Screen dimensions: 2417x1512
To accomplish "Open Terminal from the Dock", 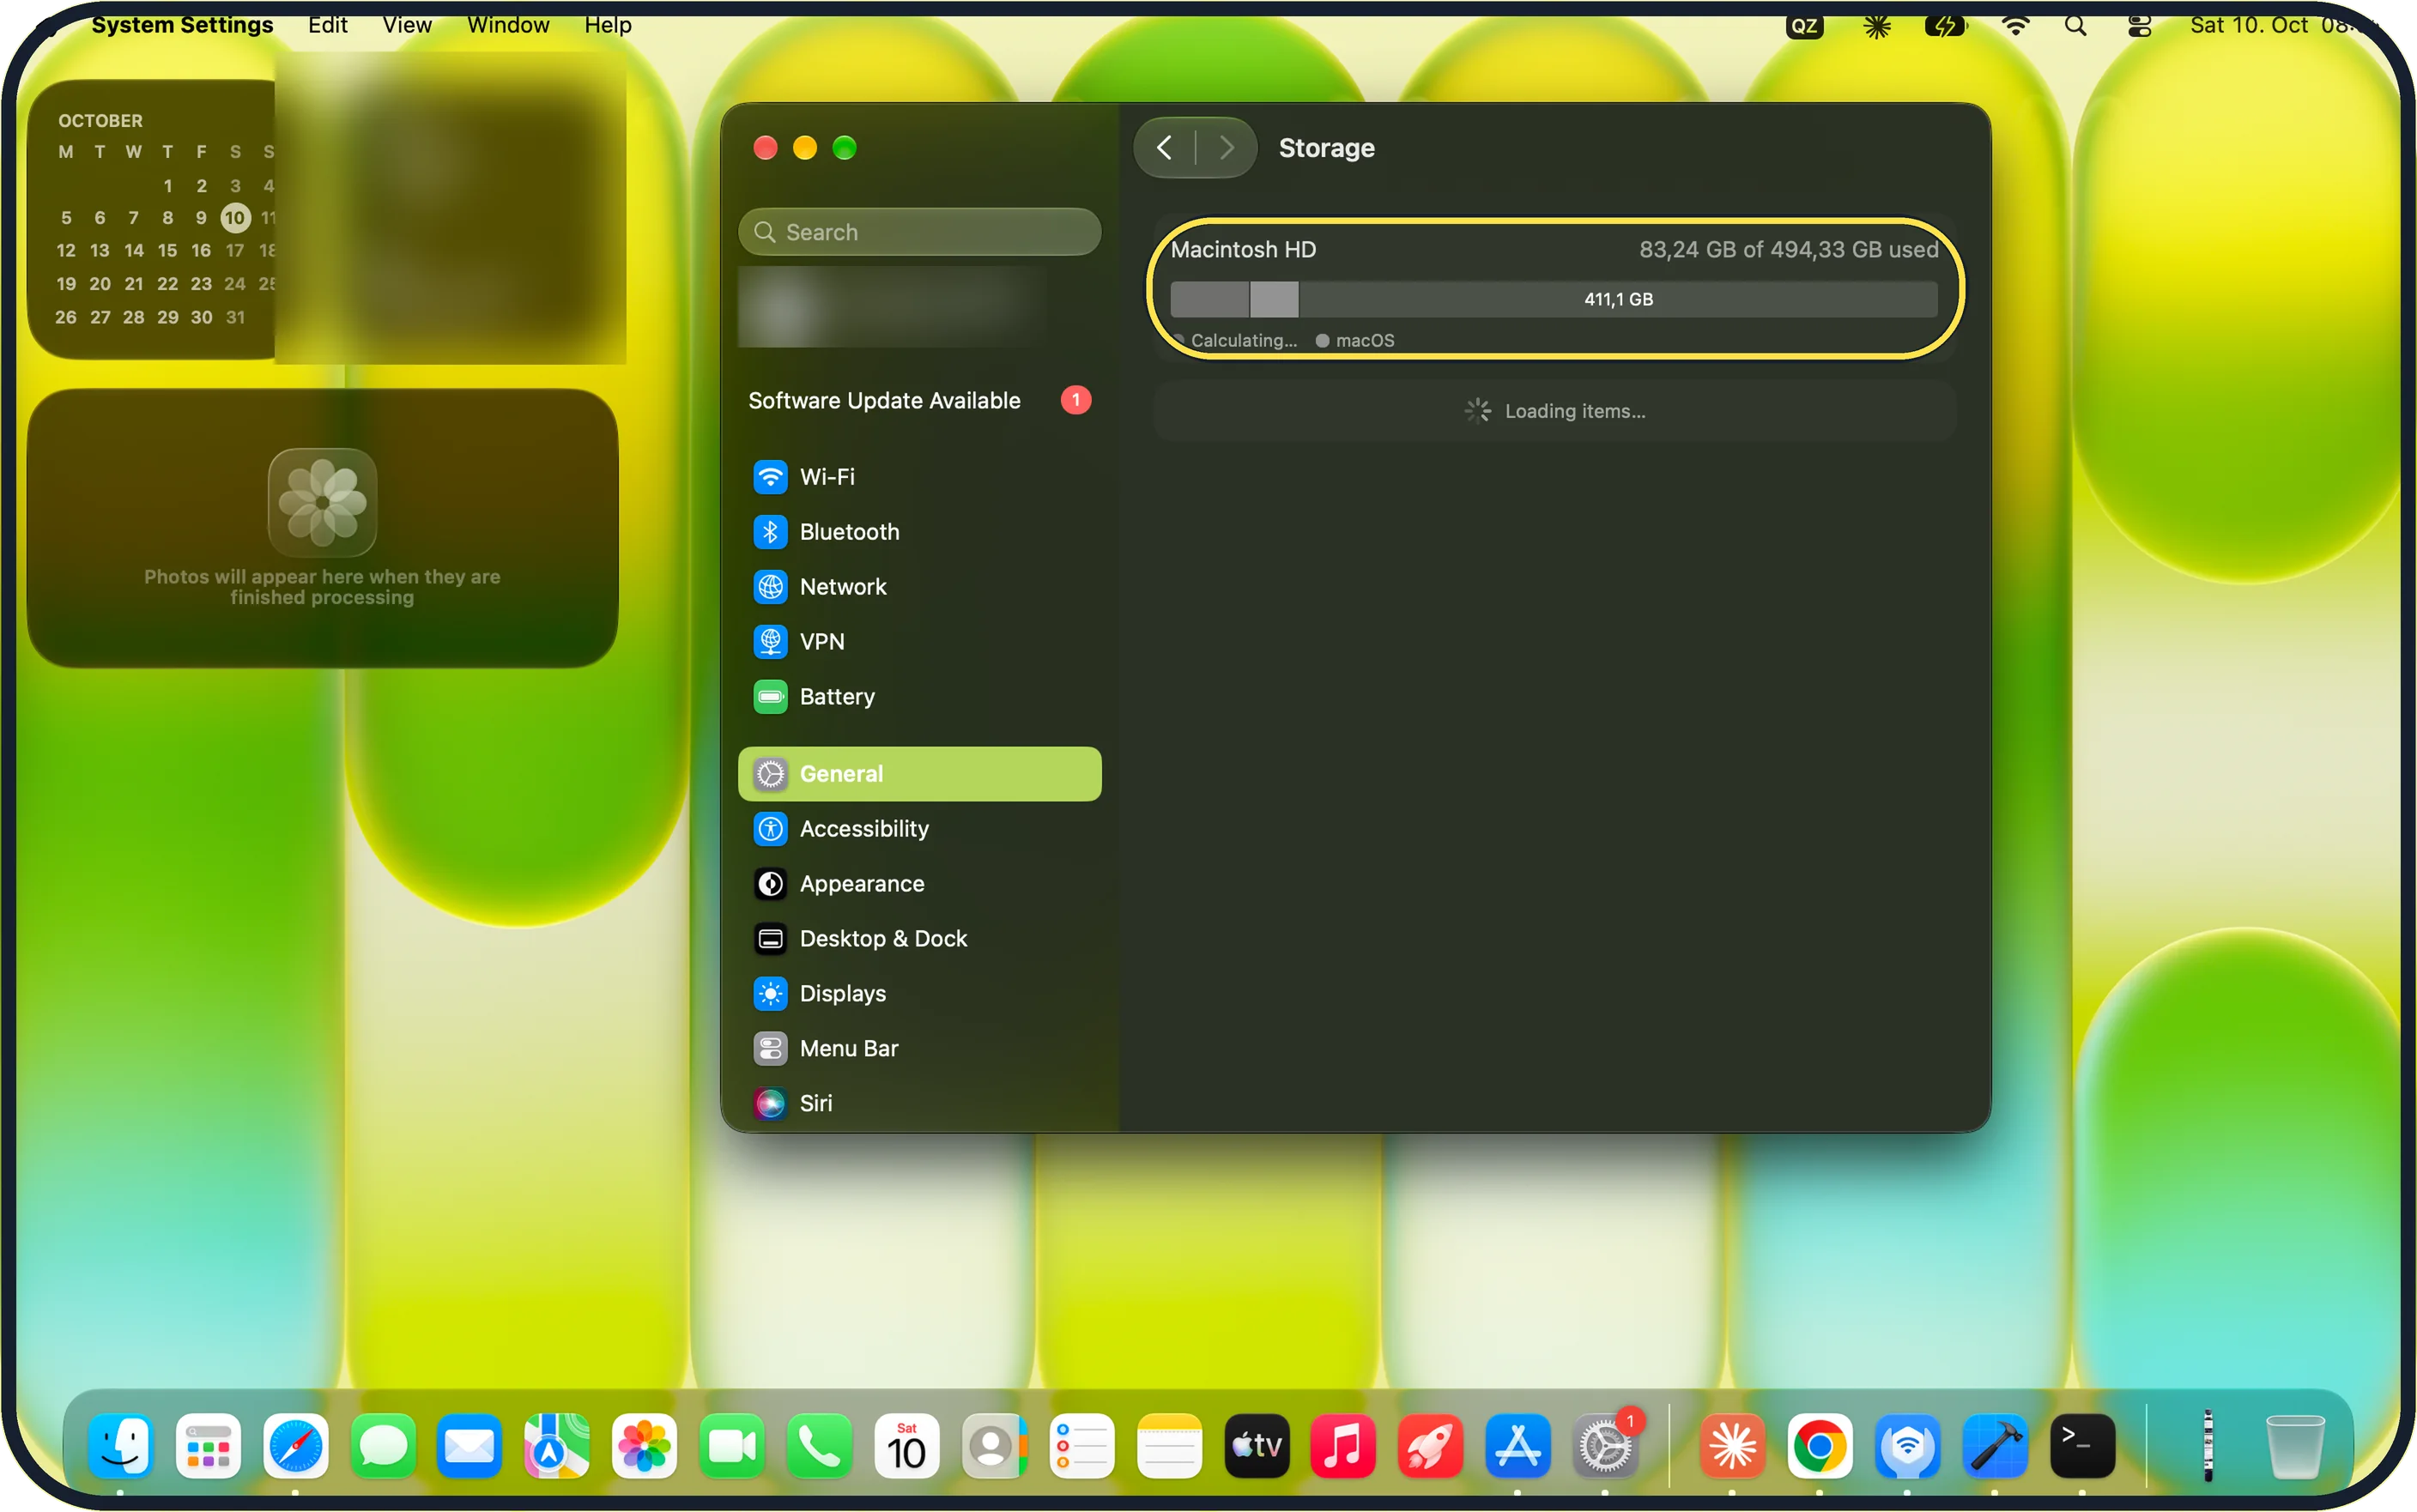I will pyautogui.click(x=2082, y=1446).
